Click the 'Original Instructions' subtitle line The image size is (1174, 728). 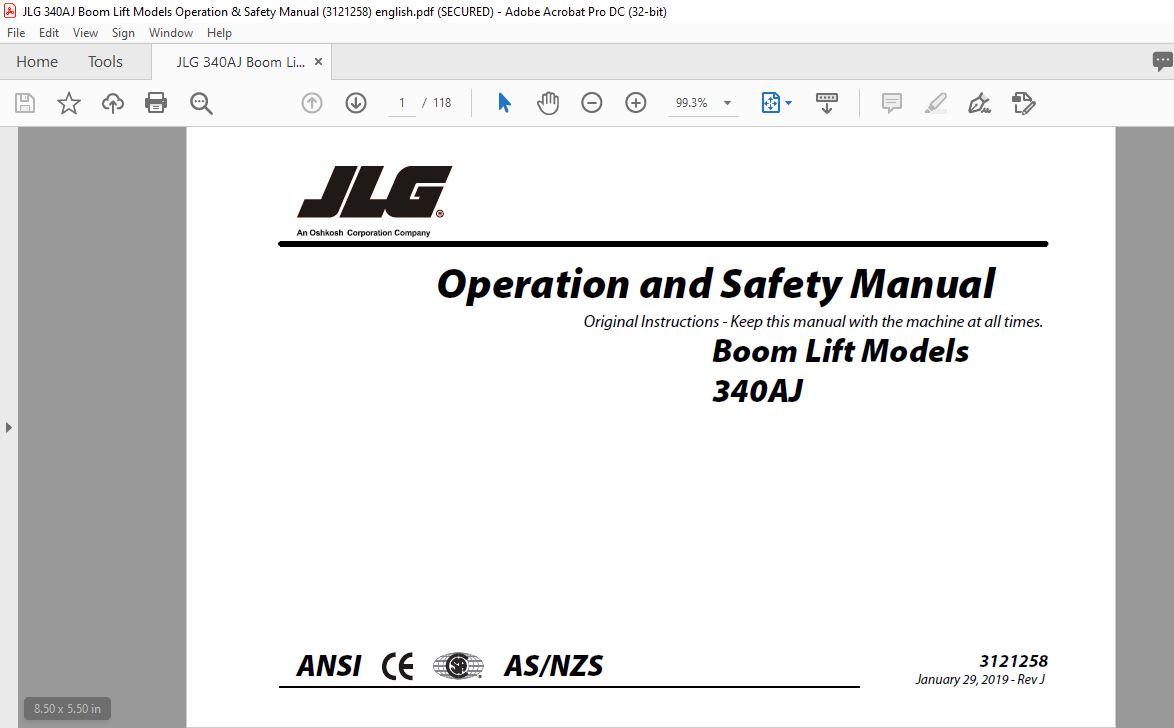813,322
